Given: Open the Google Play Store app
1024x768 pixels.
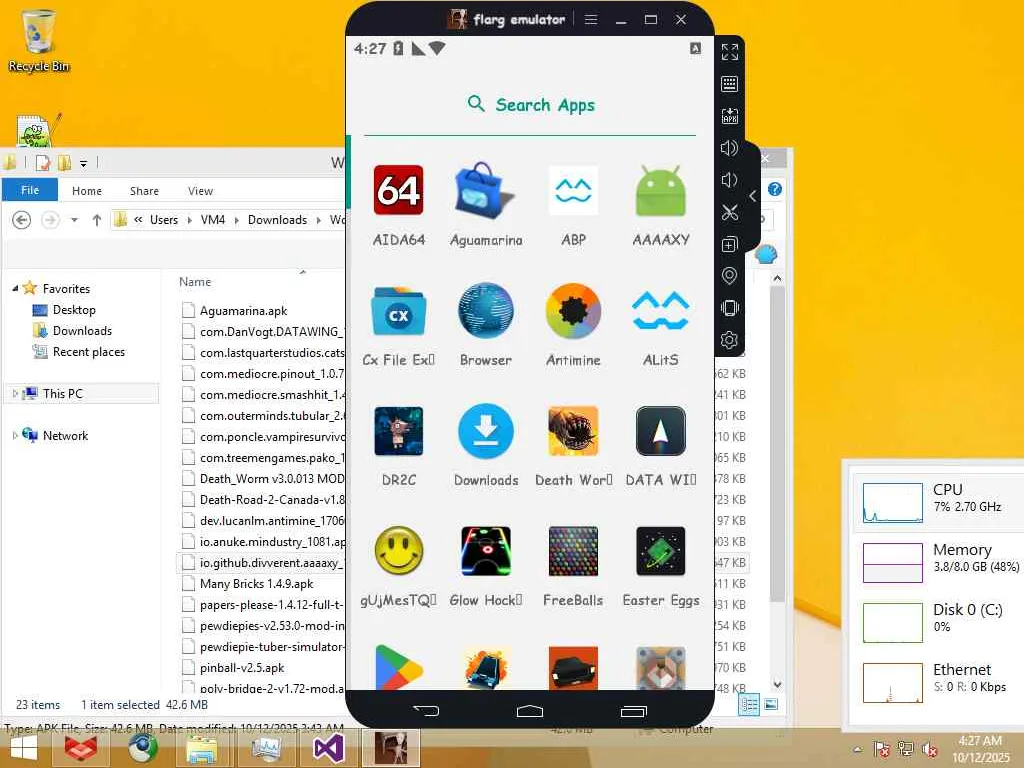Looking at the screenshot, I should [398, 667].
